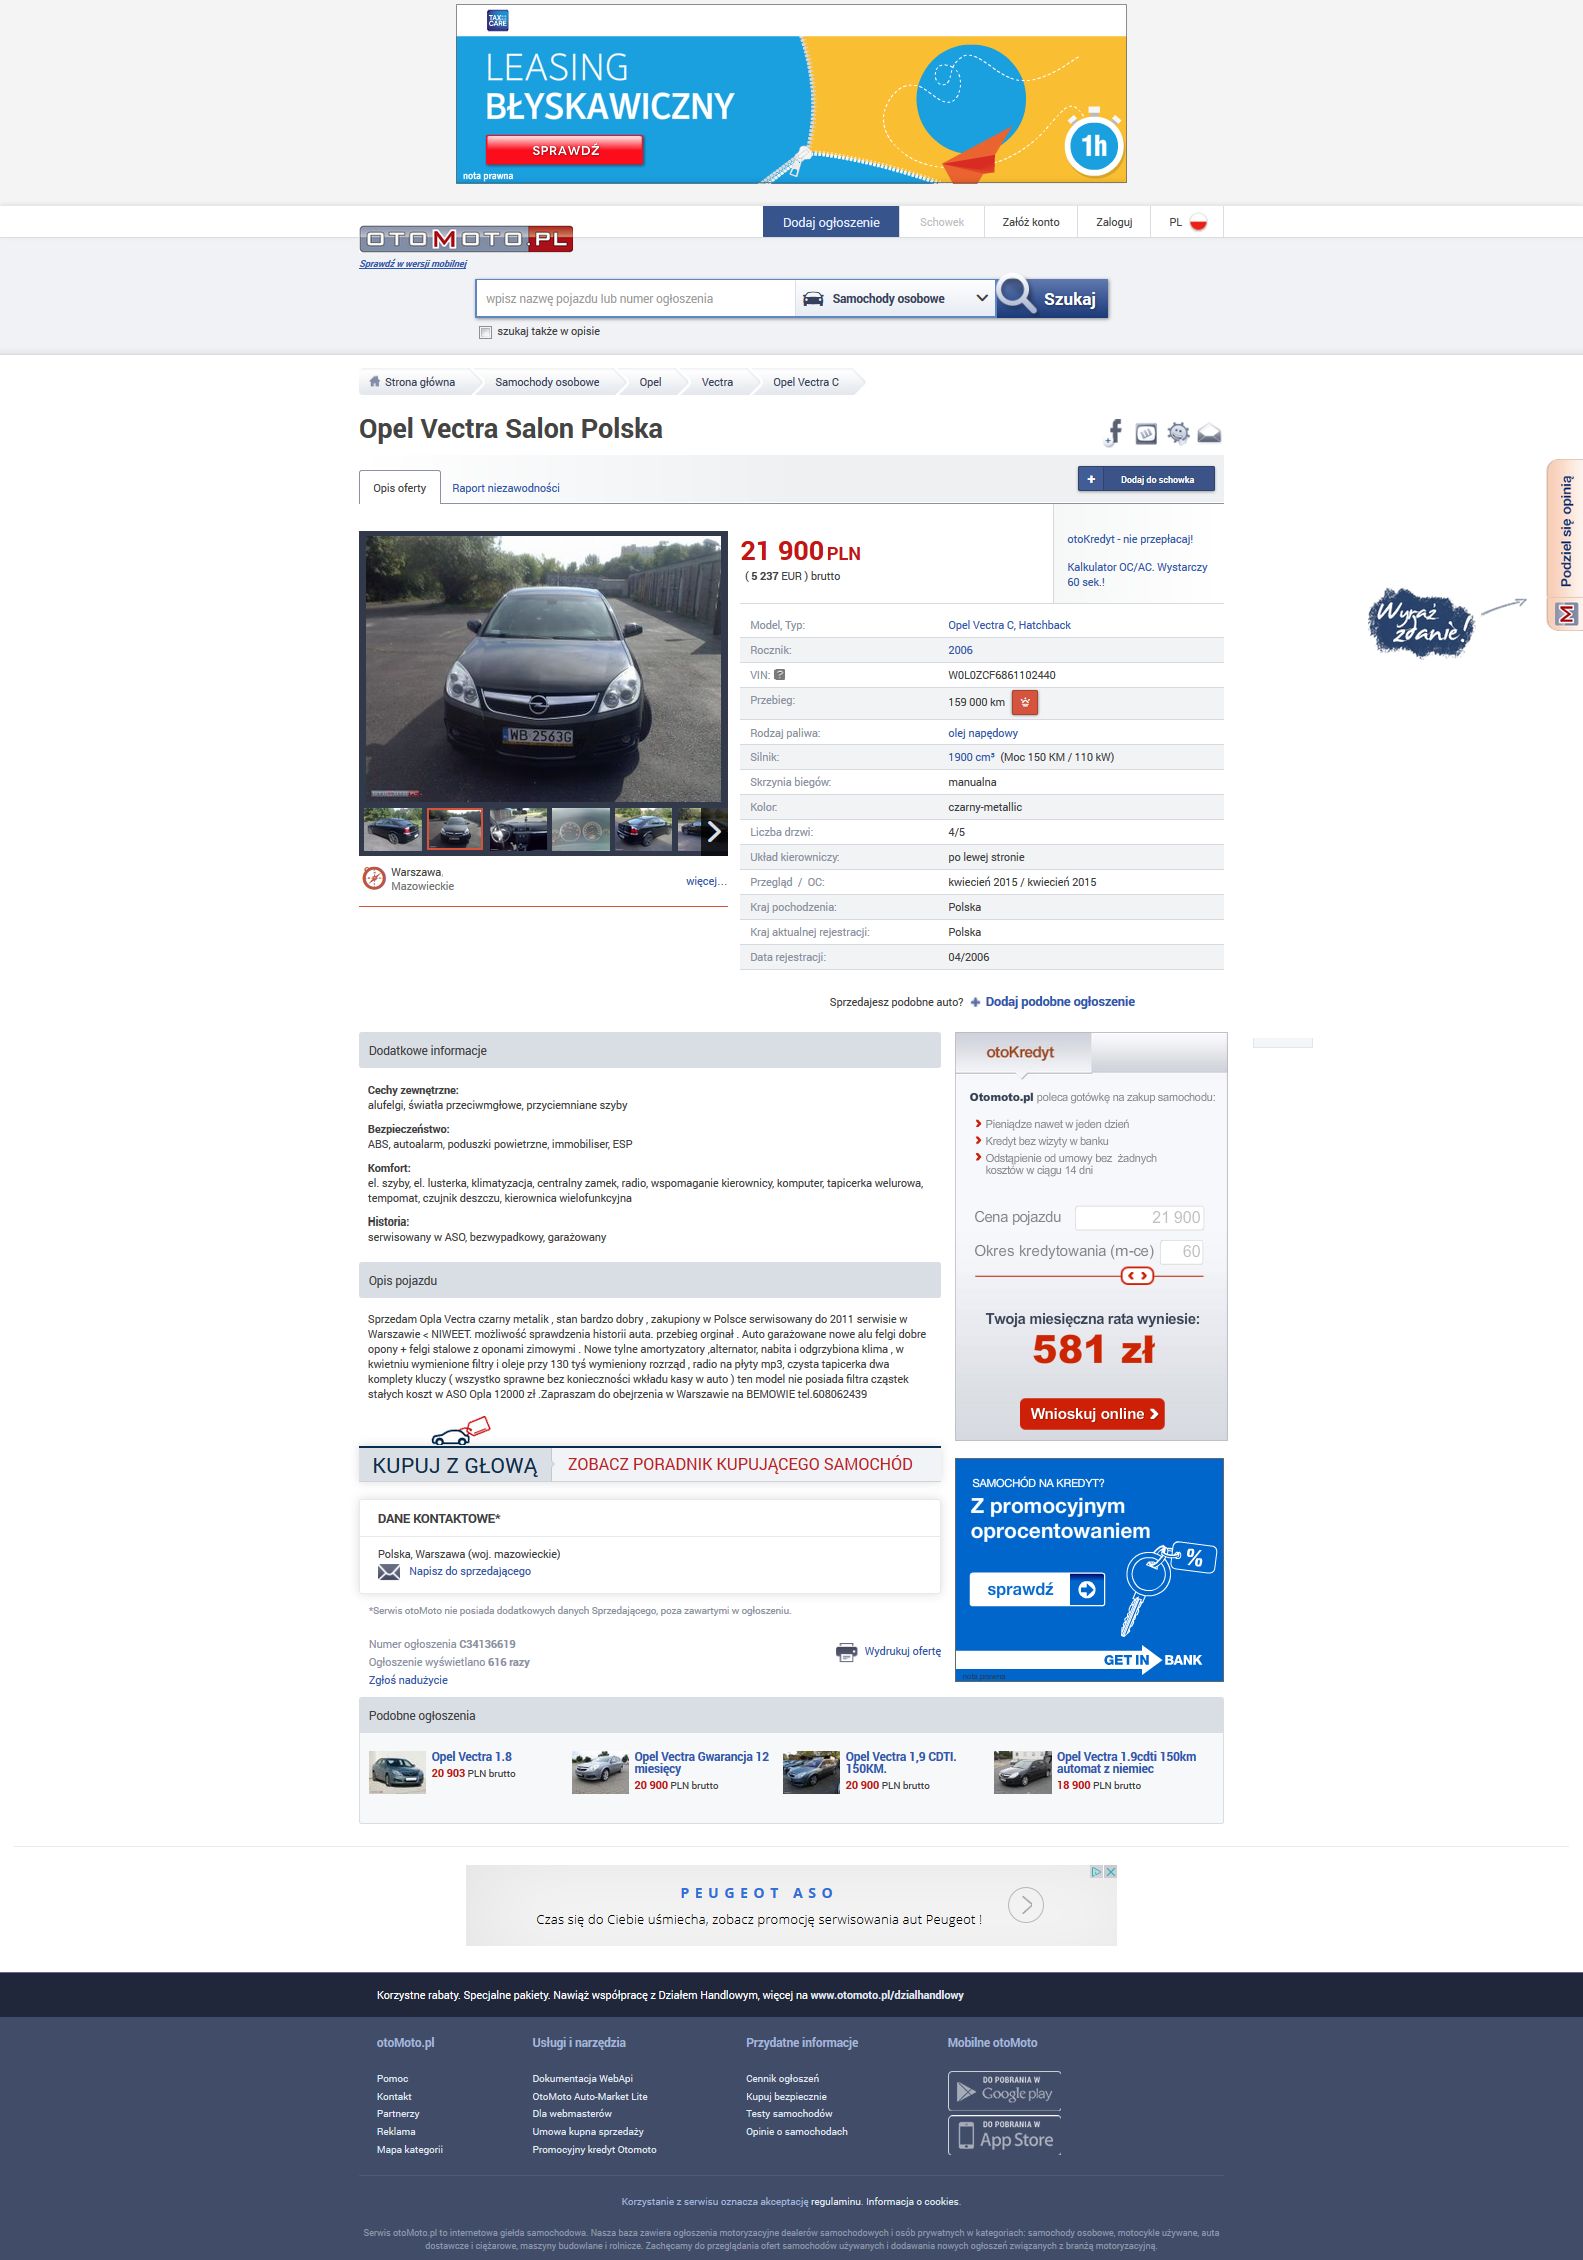Click the printer icon
The height and width of the screenshot is (2260, 1583).
tap(846, 1652)
